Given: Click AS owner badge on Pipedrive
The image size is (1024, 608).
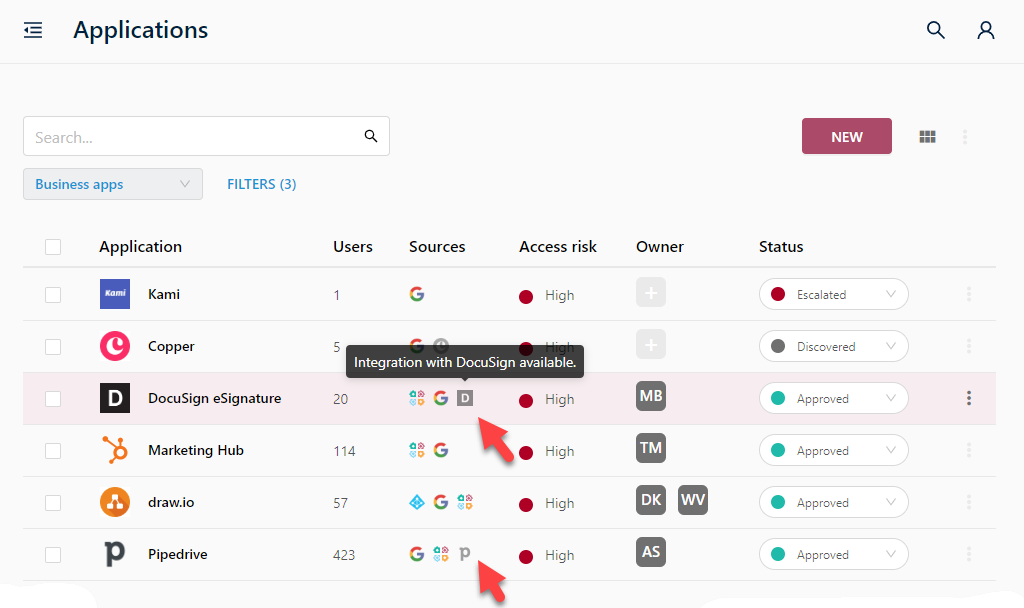Looking at the screenshot, I should coord(651,552).
